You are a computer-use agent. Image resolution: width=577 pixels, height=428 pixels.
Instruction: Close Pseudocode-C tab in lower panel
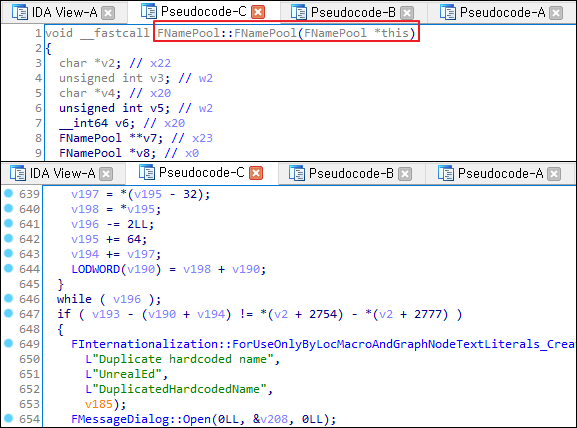(x=256, y=173)
